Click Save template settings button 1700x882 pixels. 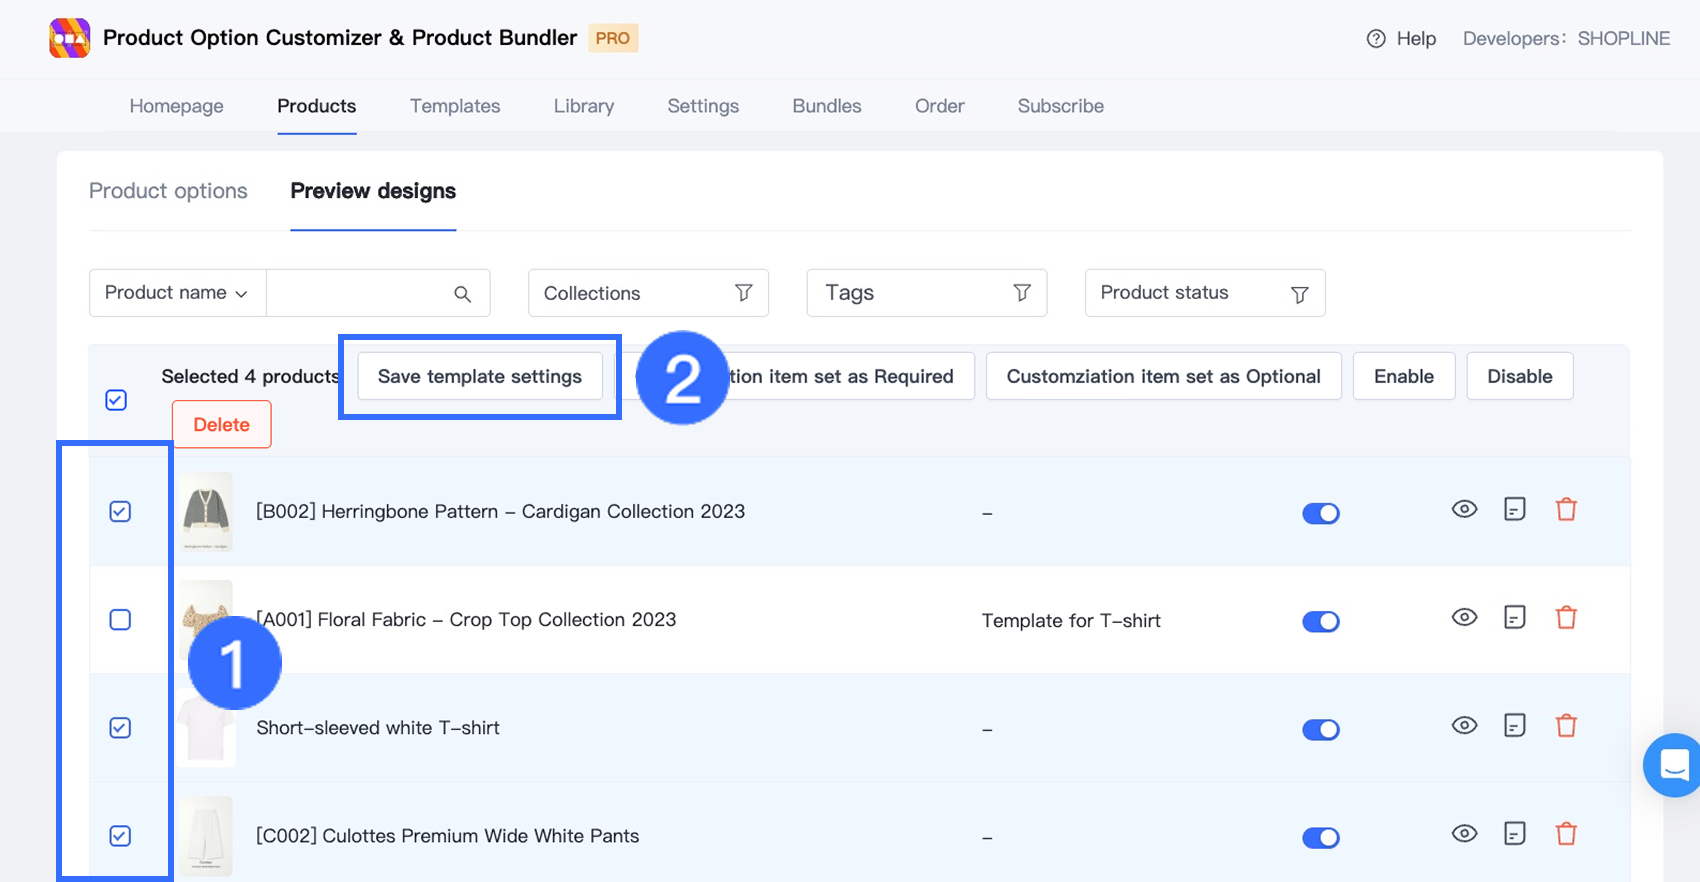tap(480, 377)
